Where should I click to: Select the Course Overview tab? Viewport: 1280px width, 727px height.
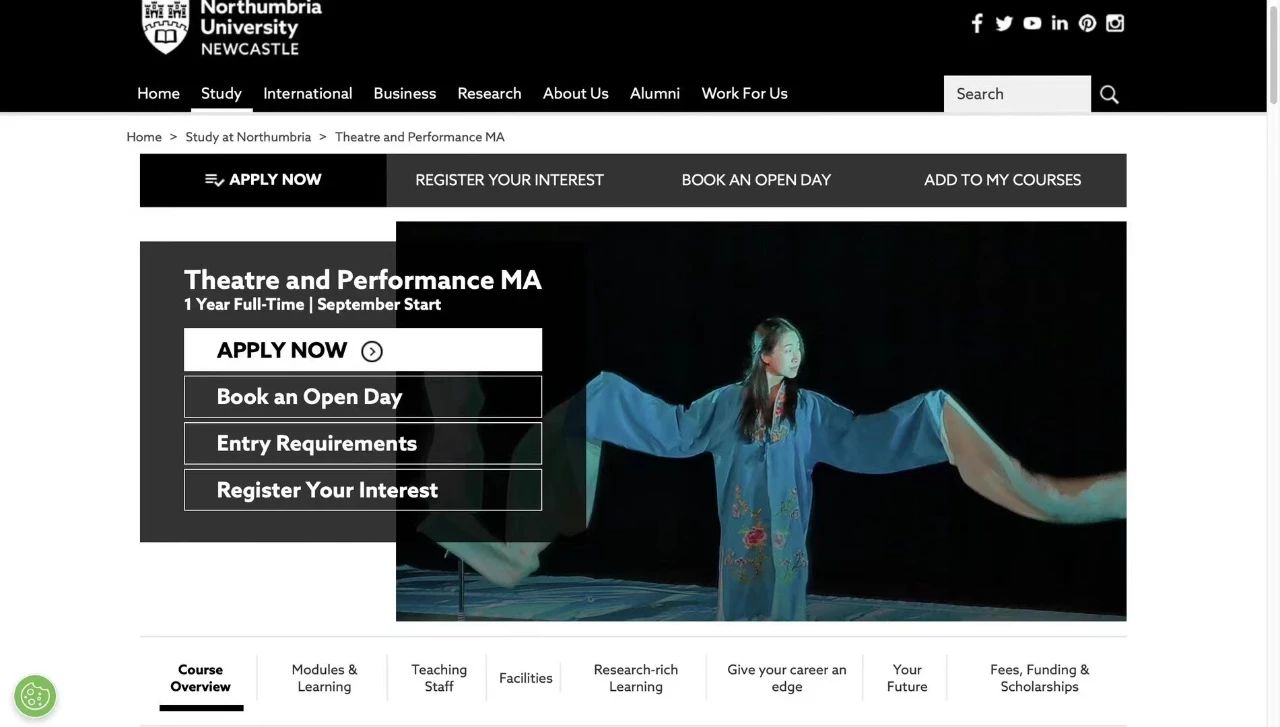200,678
